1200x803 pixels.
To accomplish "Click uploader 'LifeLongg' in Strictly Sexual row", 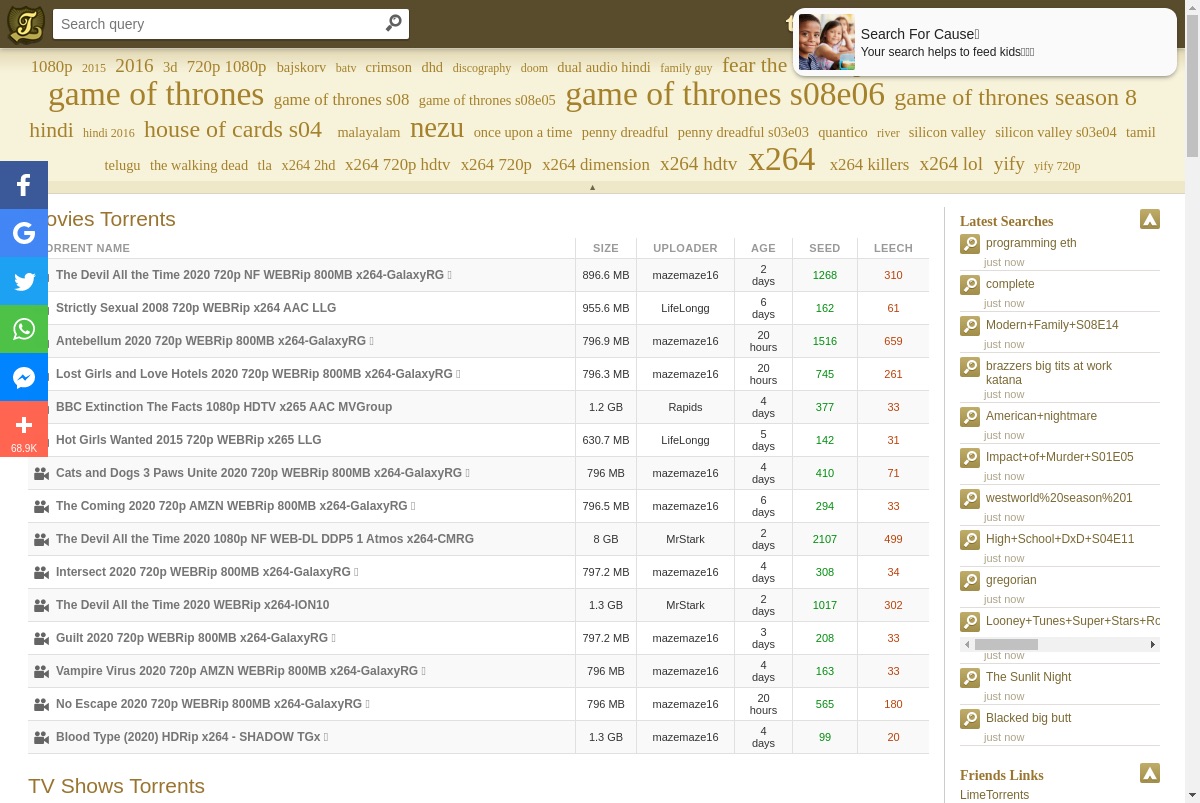I will tap(685, 308).
